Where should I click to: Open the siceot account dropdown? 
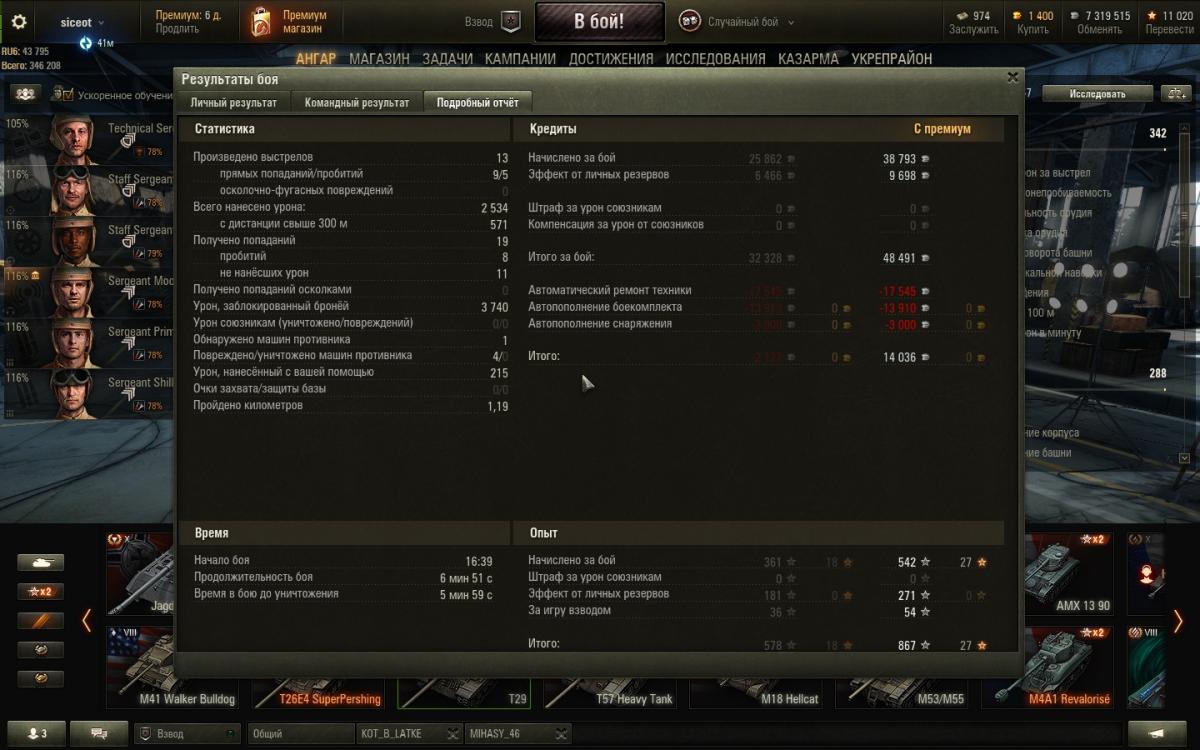click(76, 22)
